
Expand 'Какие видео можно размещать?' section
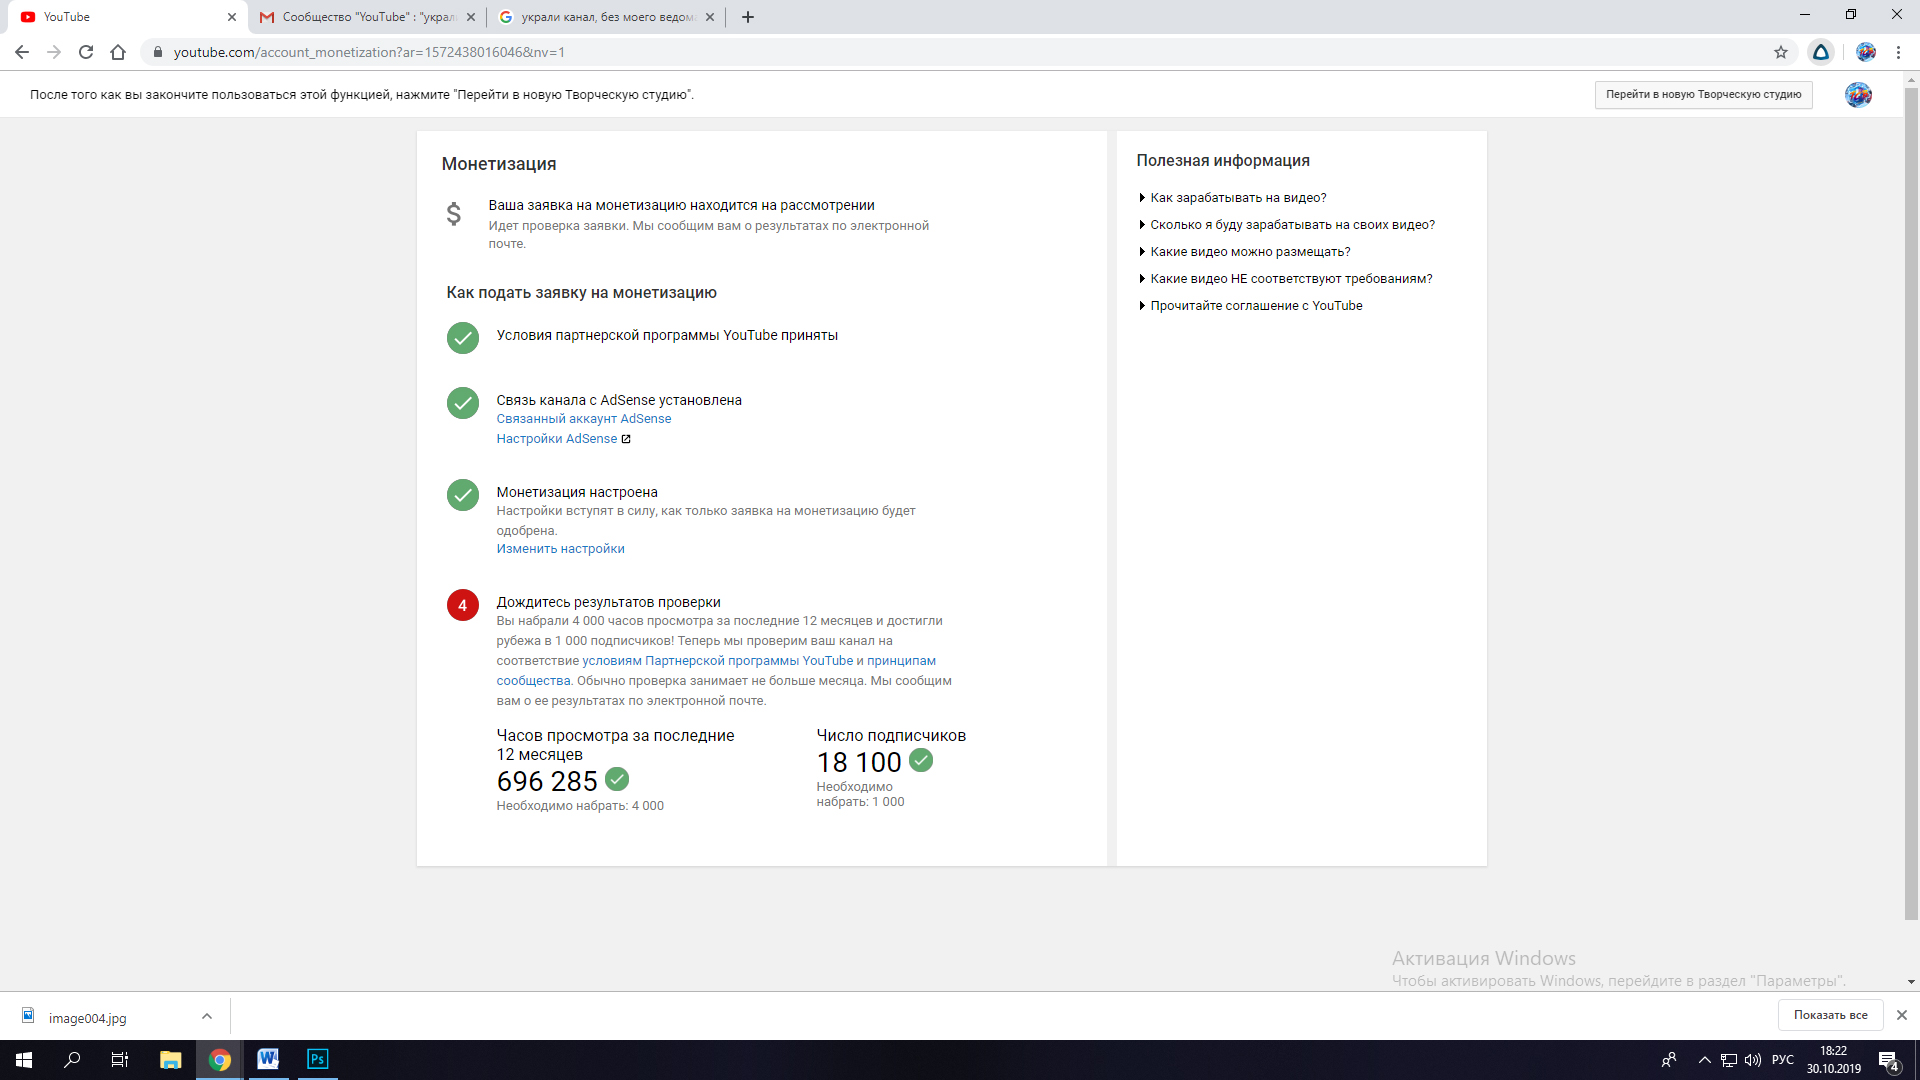[x=1249, y=252]
